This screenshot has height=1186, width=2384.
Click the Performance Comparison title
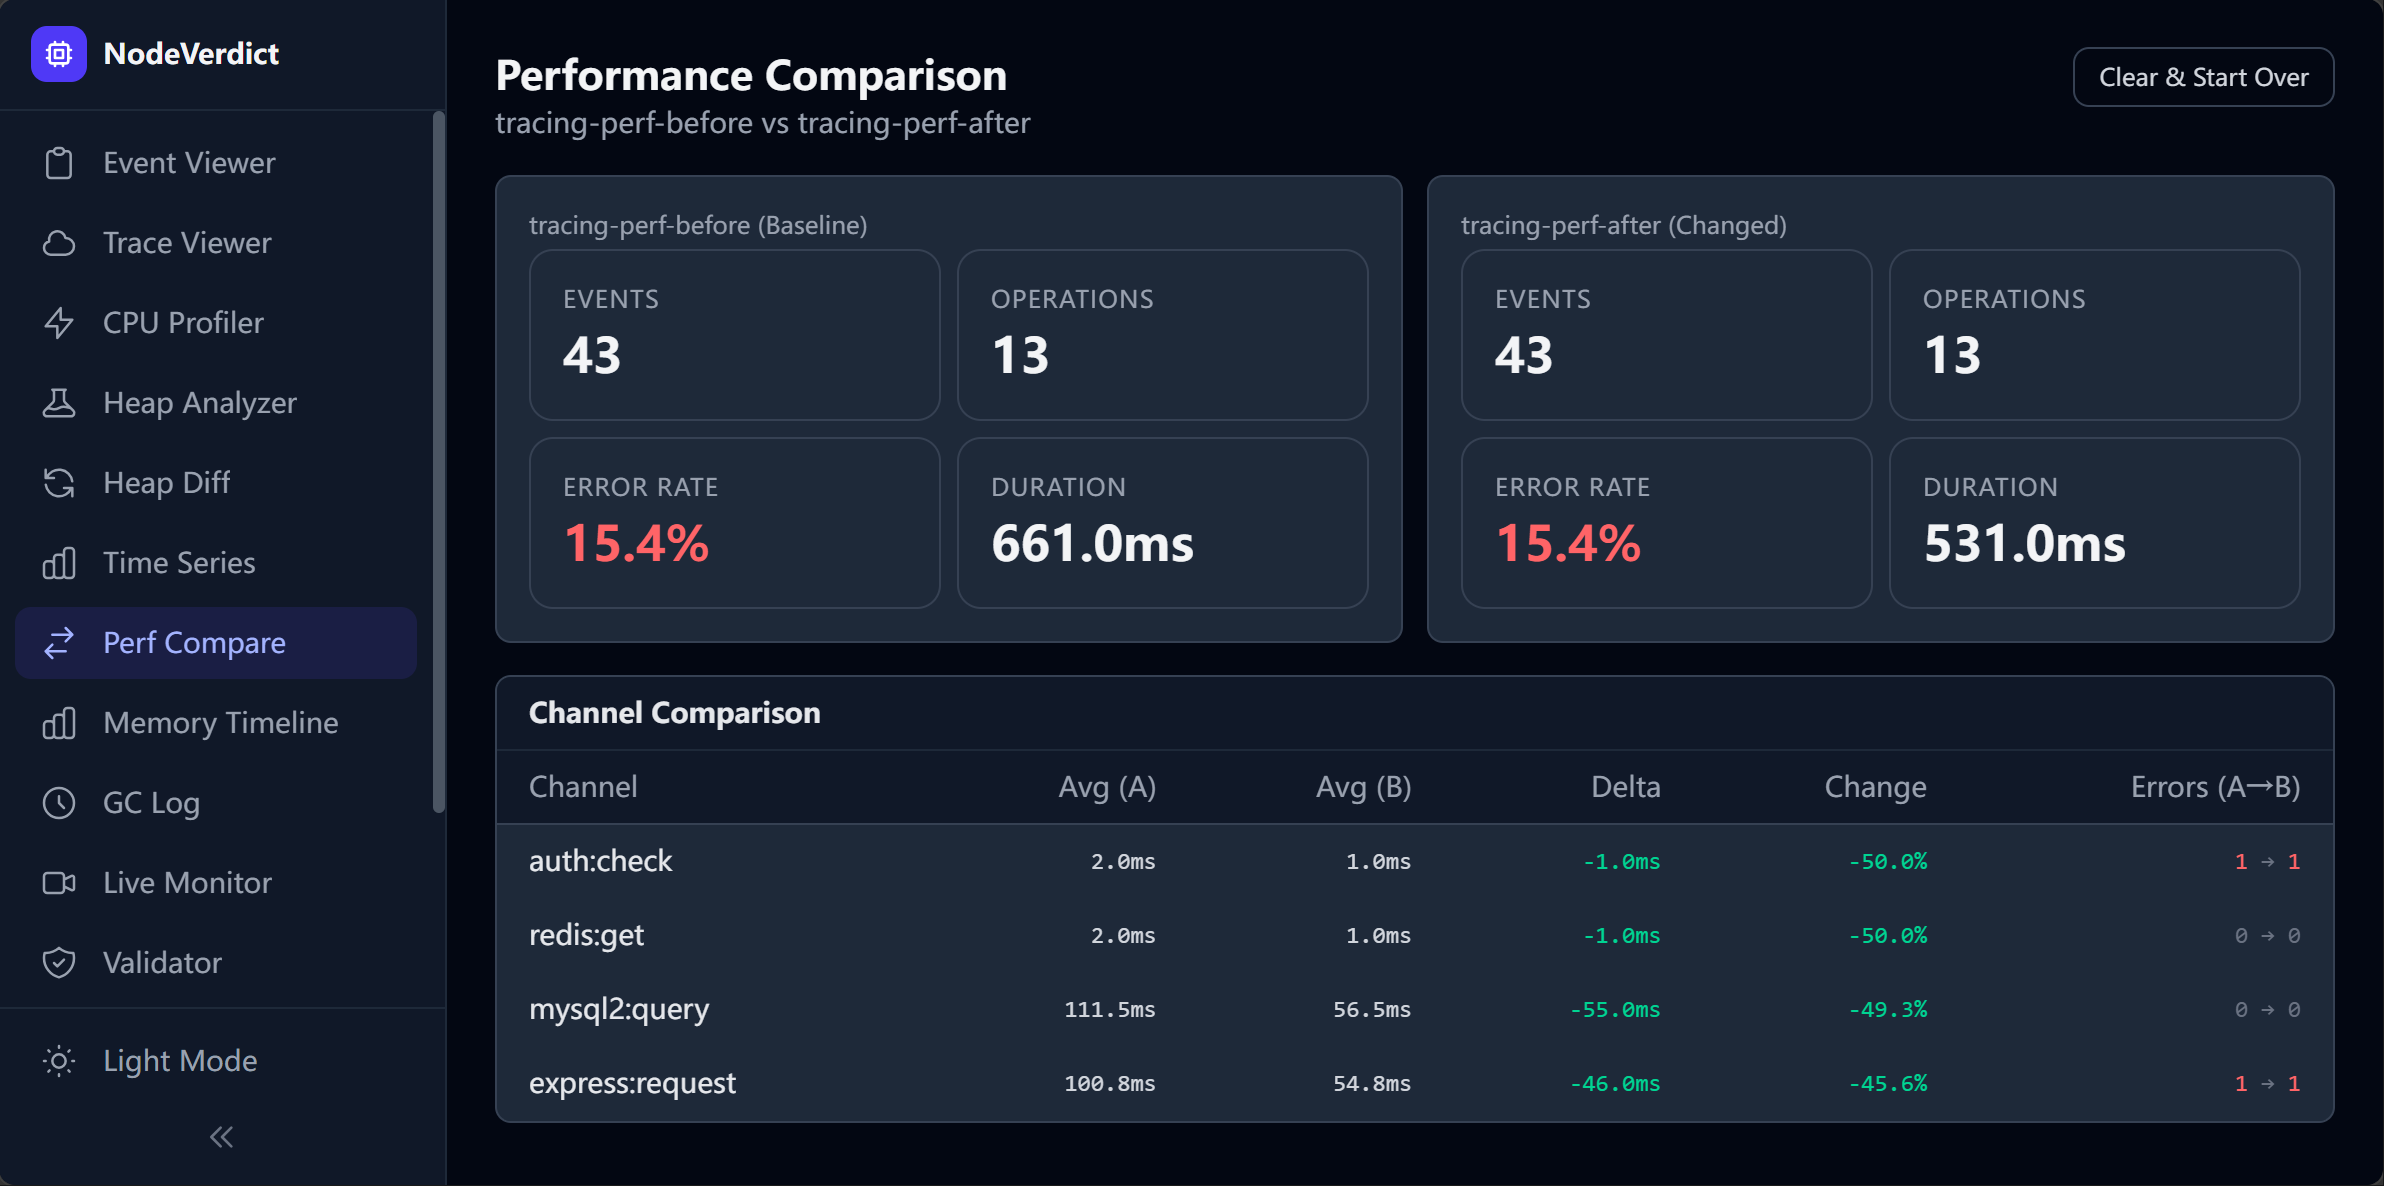coord(751,76)
